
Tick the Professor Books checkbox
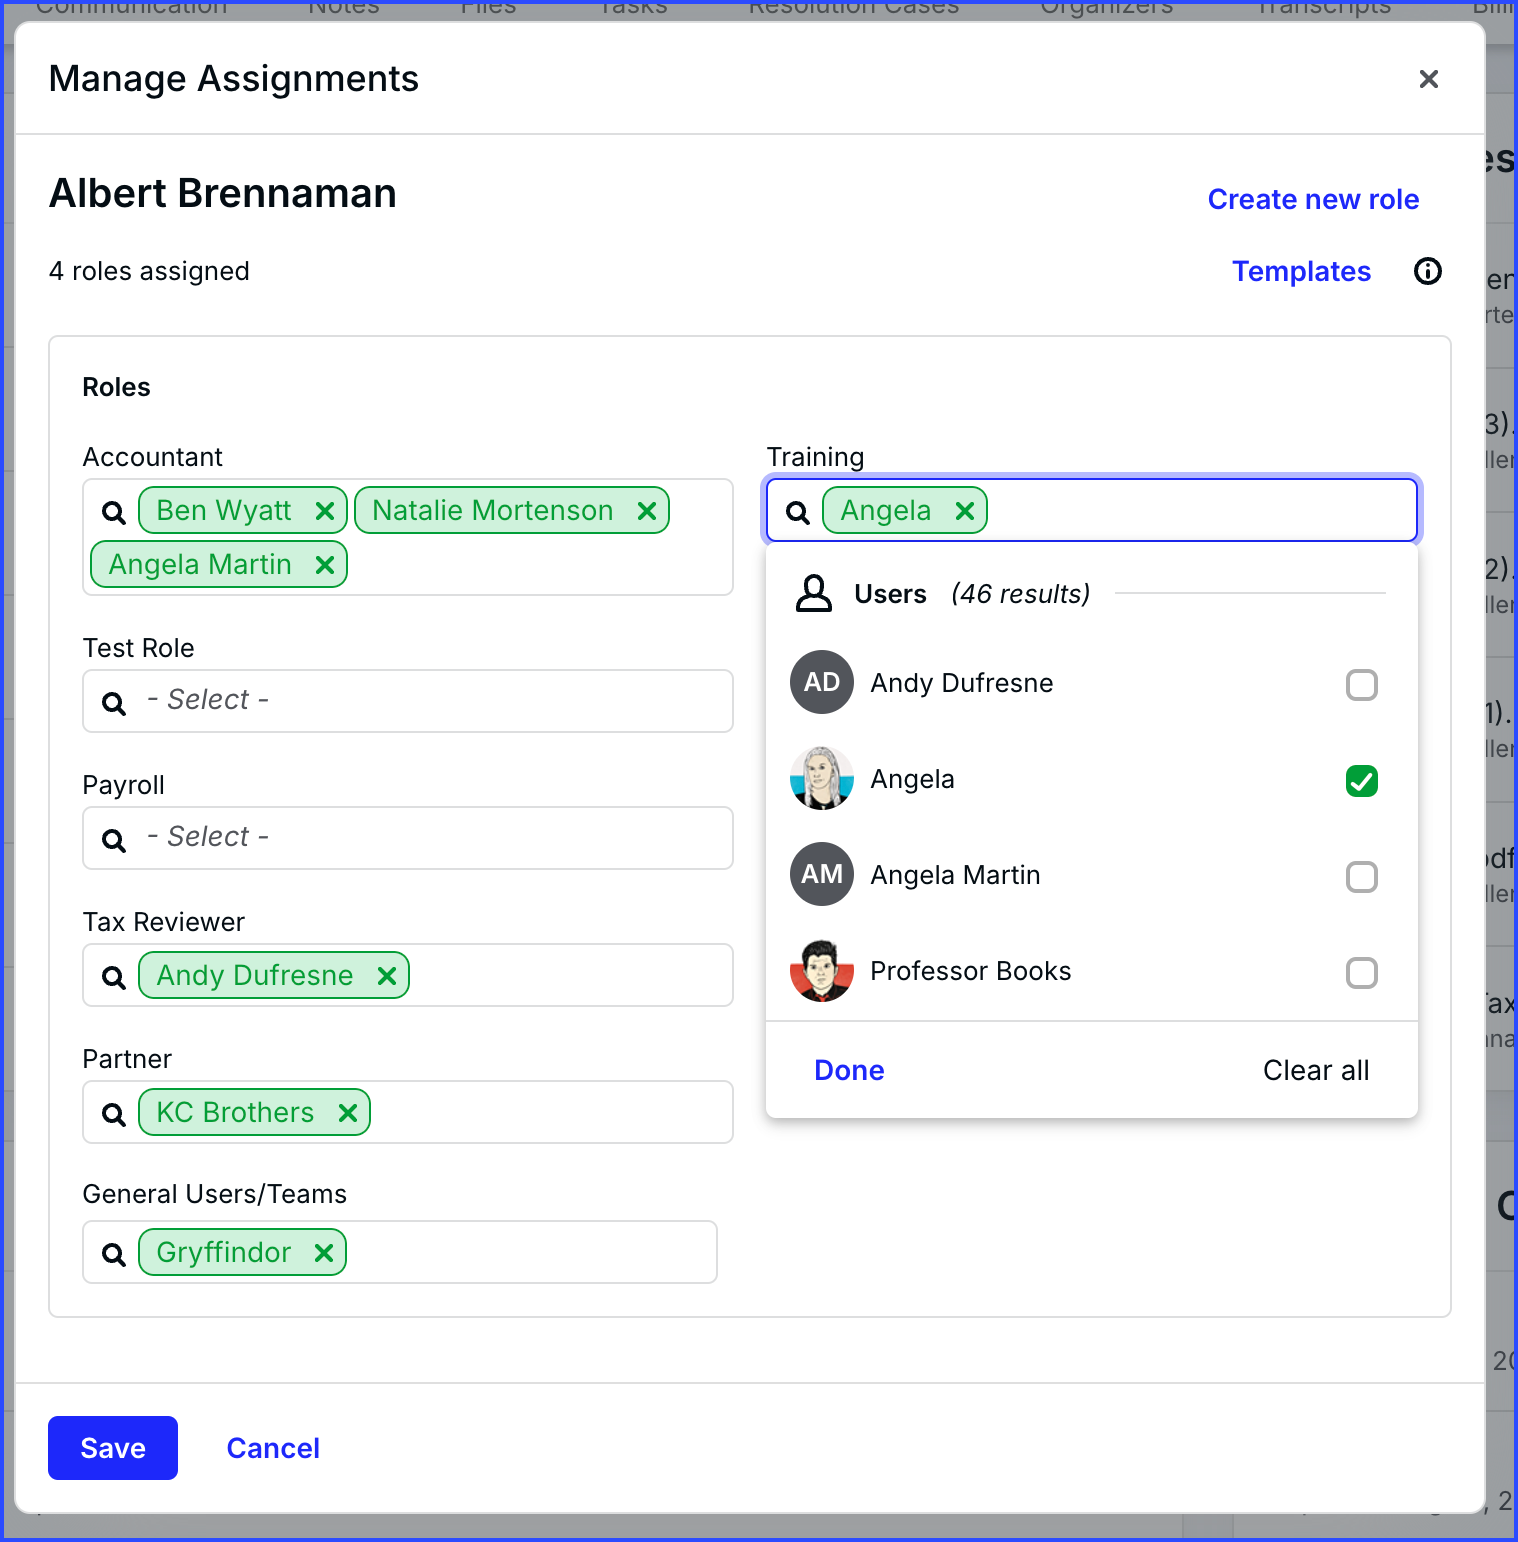click(1361, 973)
